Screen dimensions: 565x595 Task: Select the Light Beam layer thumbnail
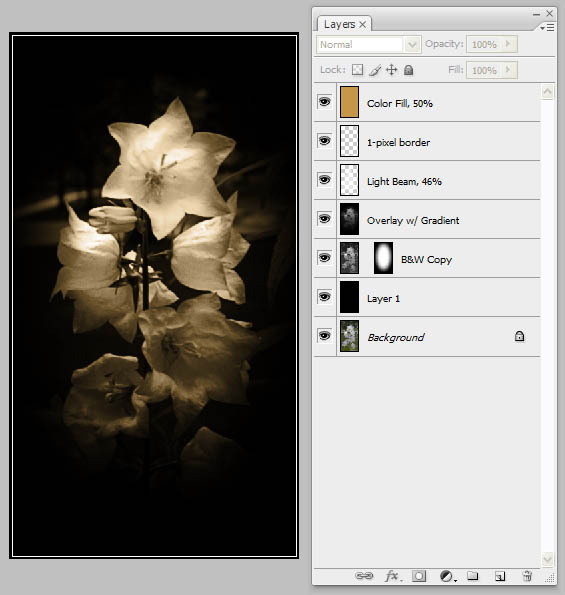349,180
